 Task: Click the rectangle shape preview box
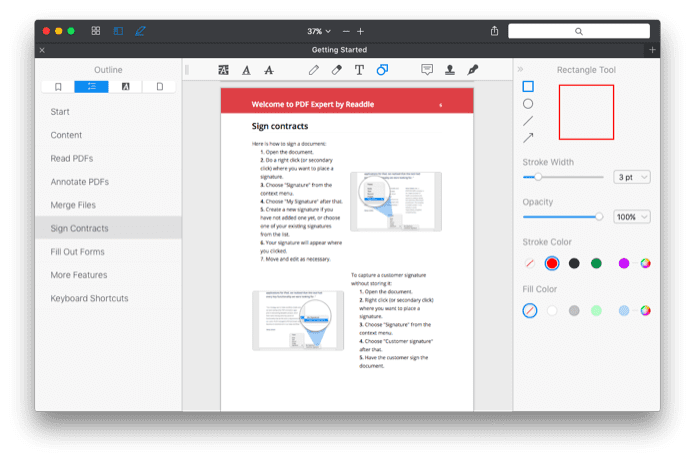(586, 112)
